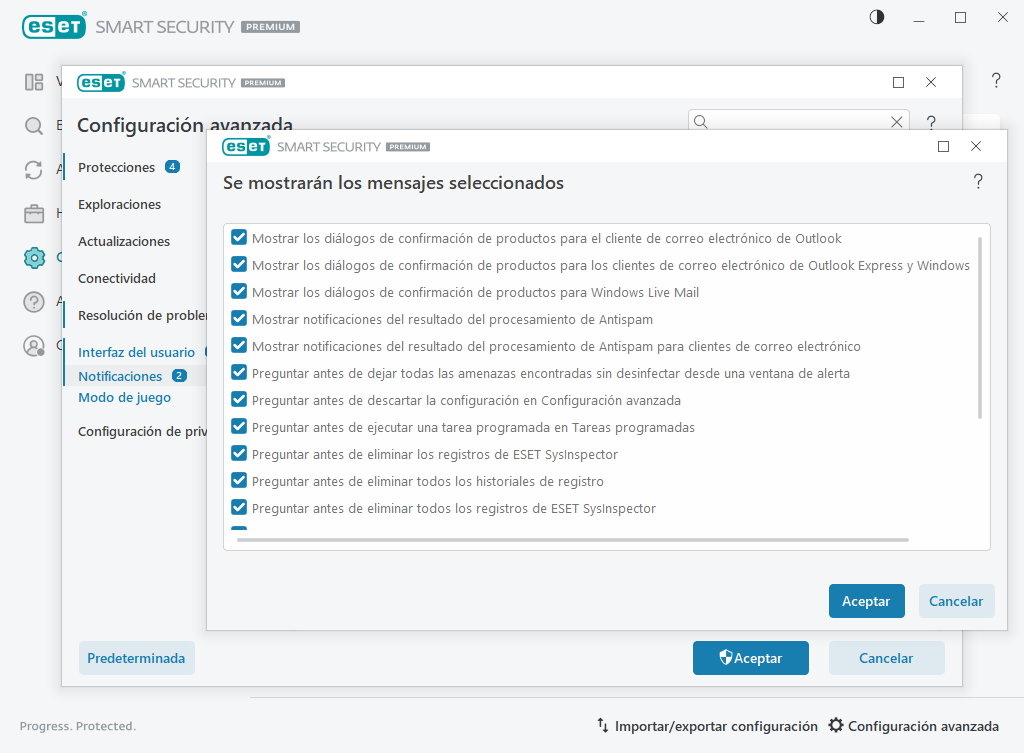The height and width of the screenshot is (753, 1024).
Task: Click the computer scan magnifier sidebar icon
Action: click(x=34, y=126)
